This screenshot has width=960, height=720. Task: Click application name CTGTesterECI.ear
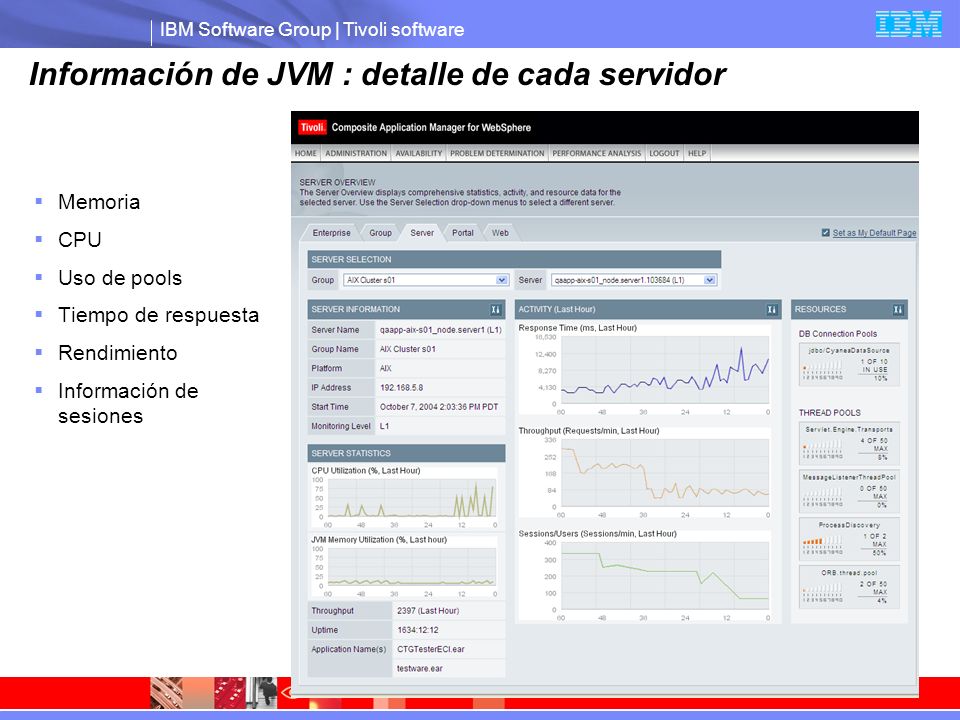pyautogui.click(x=430, y=649)
